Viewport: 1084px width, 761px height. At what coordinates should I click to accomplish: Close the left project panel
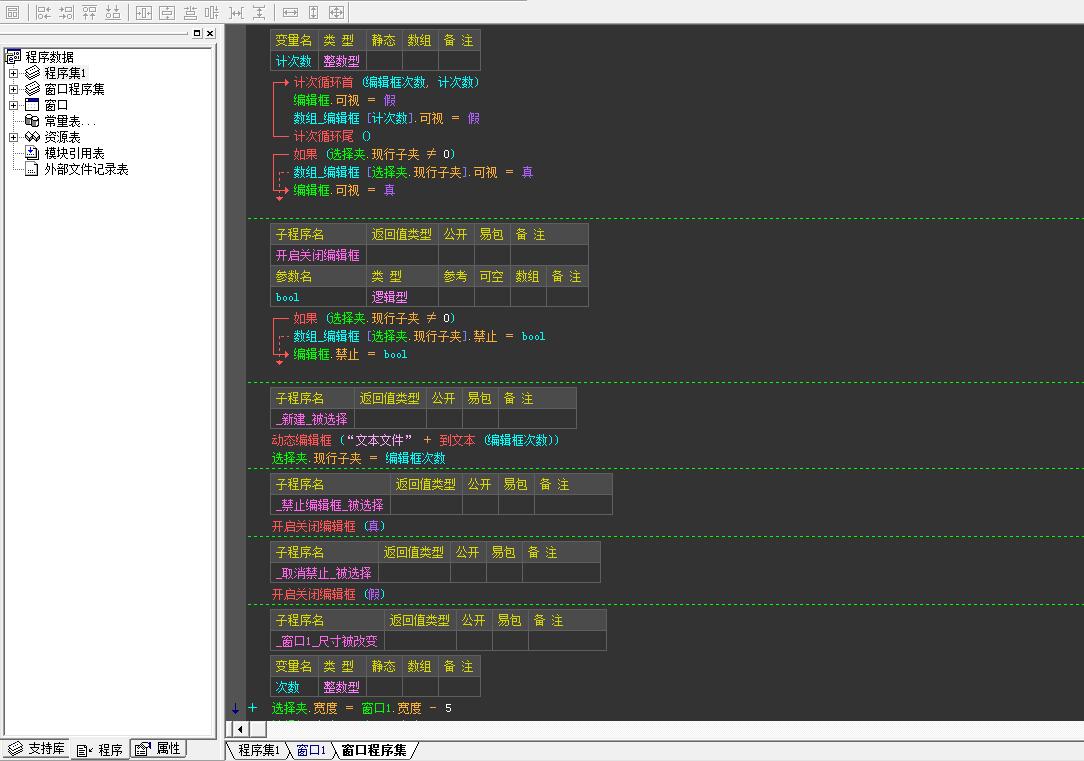click(x=210, y=33)
